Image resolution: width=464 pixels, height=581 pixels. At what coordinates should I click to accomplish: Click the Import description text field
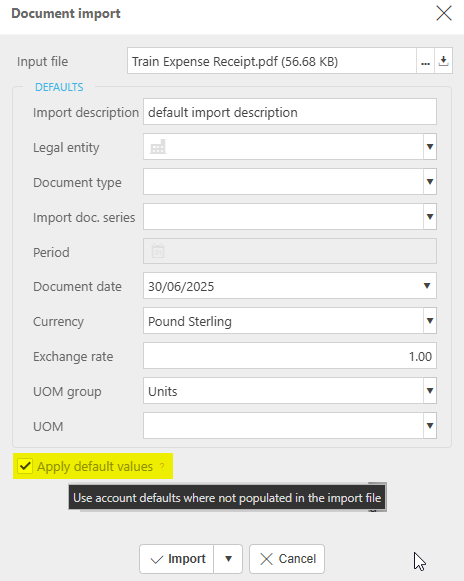point(290,112)
